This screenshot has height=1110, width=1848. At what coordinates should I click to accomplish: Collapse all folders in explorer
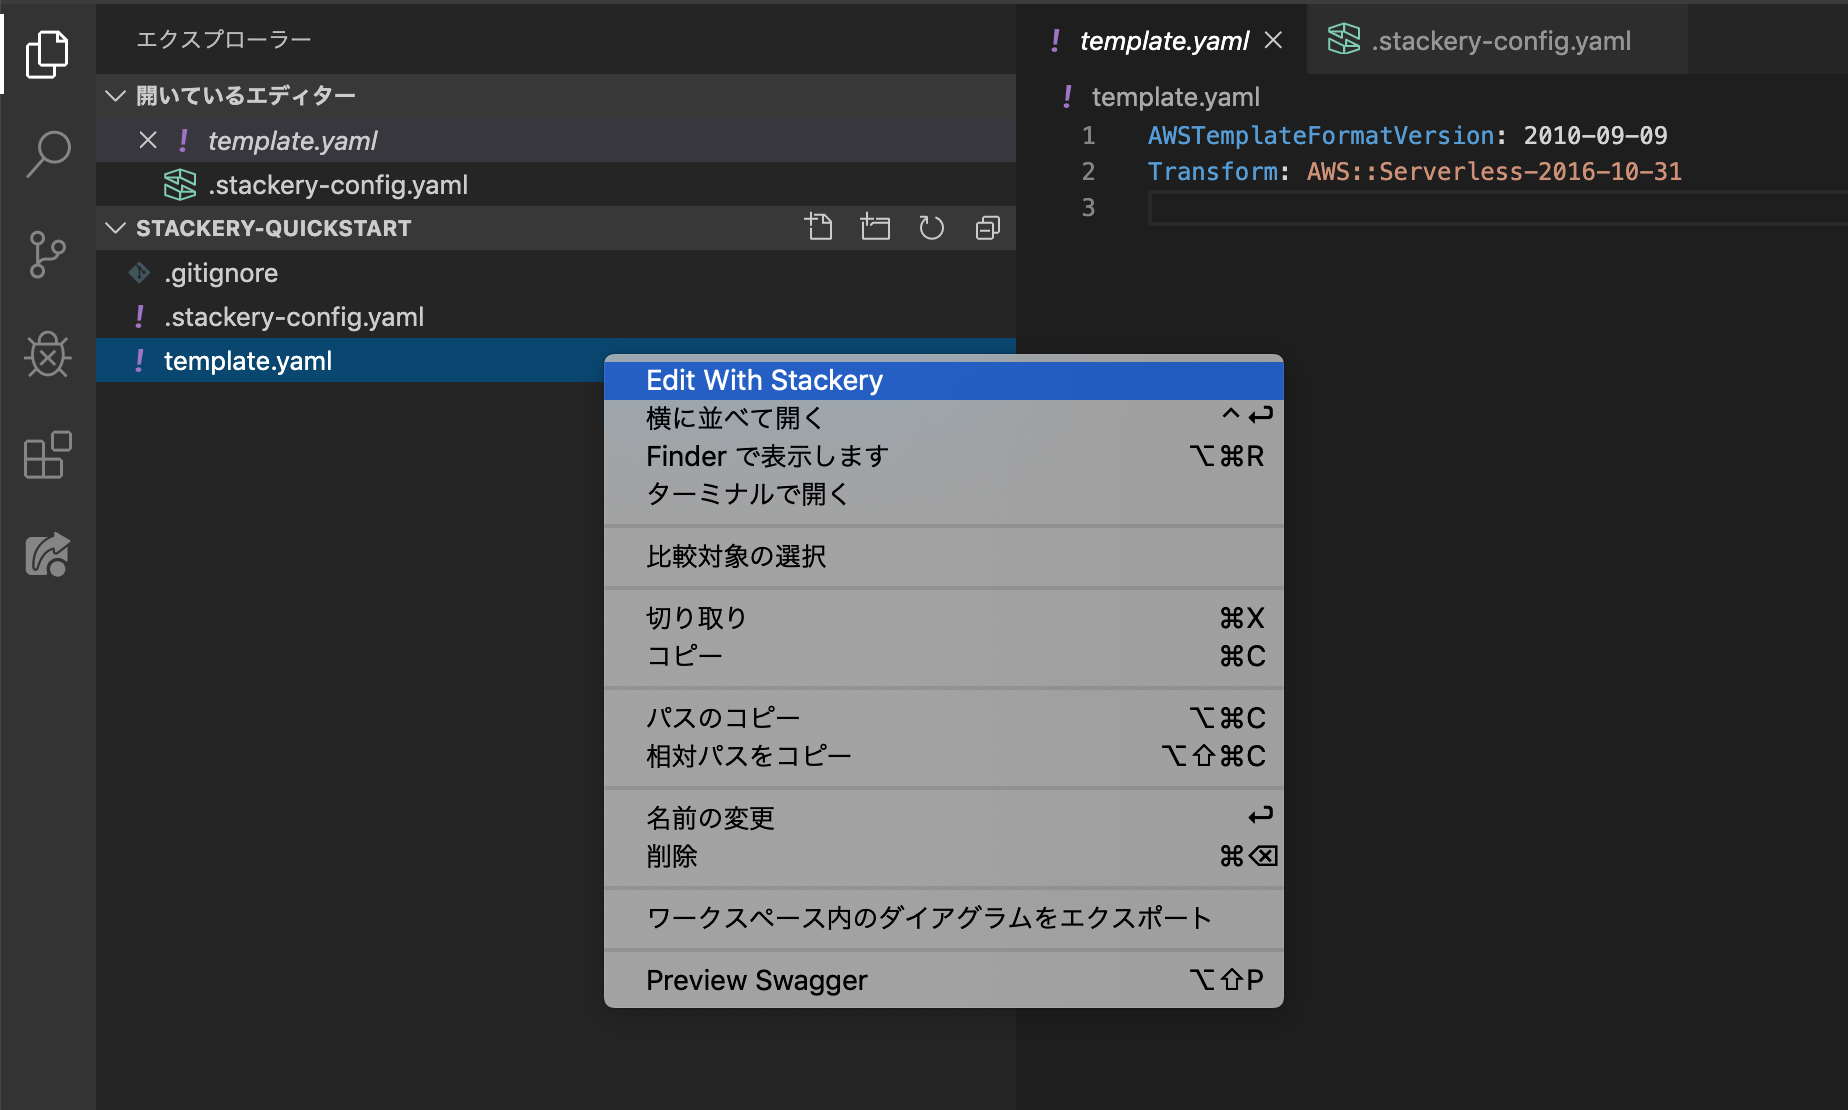pos(987,228)
